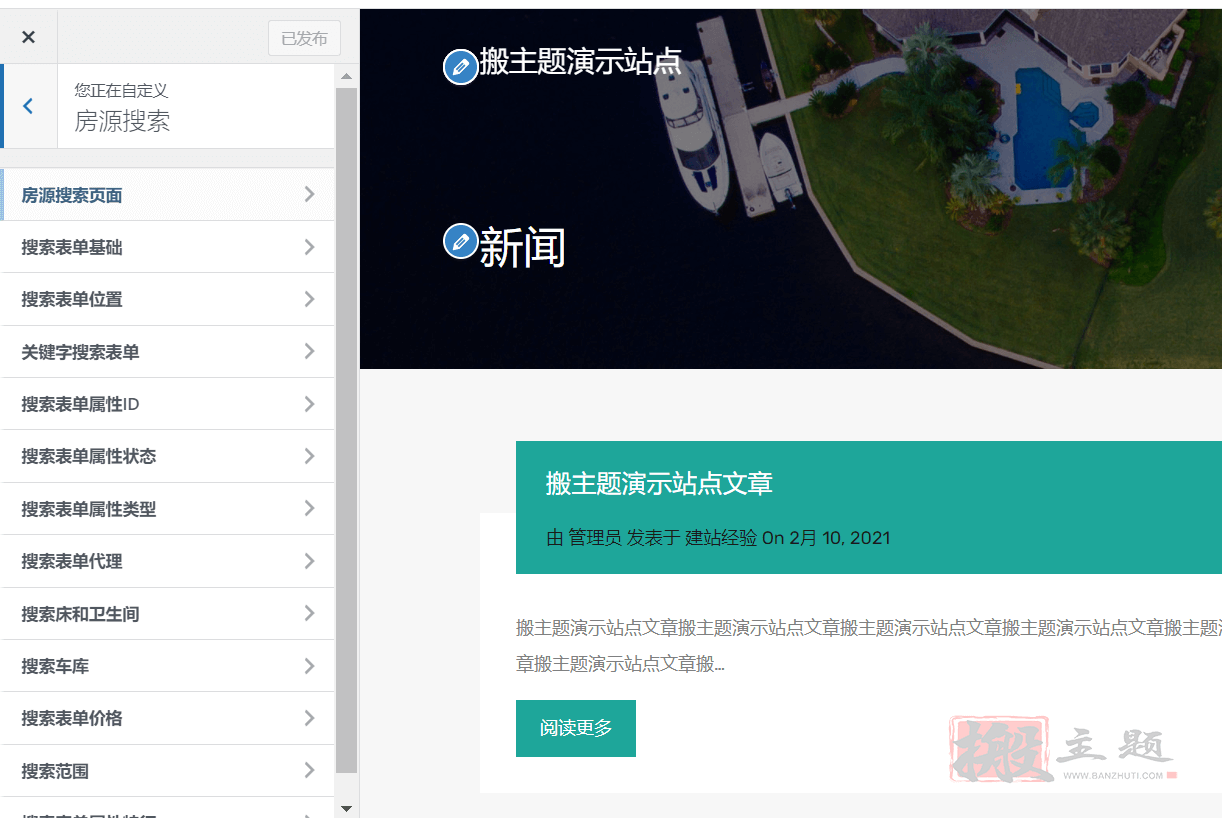The height and width of the screenshot is (818, 1222).
Task: Click the post excerpt paragraph text
Action: tap(868, 646)
